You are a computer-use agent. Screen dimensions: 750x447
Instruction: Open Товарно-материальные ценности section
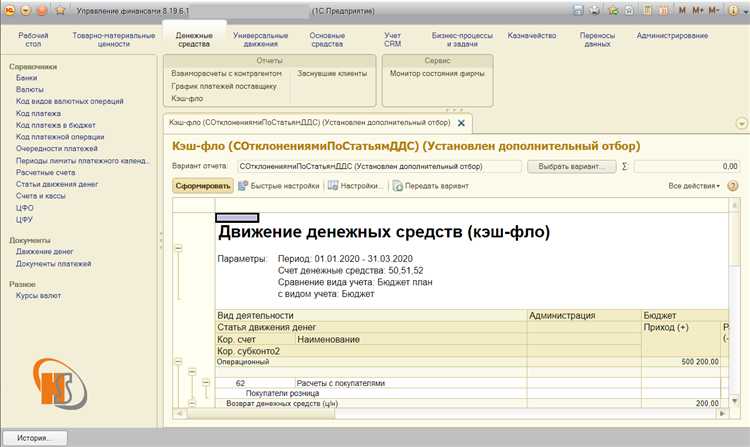[114, 39]
